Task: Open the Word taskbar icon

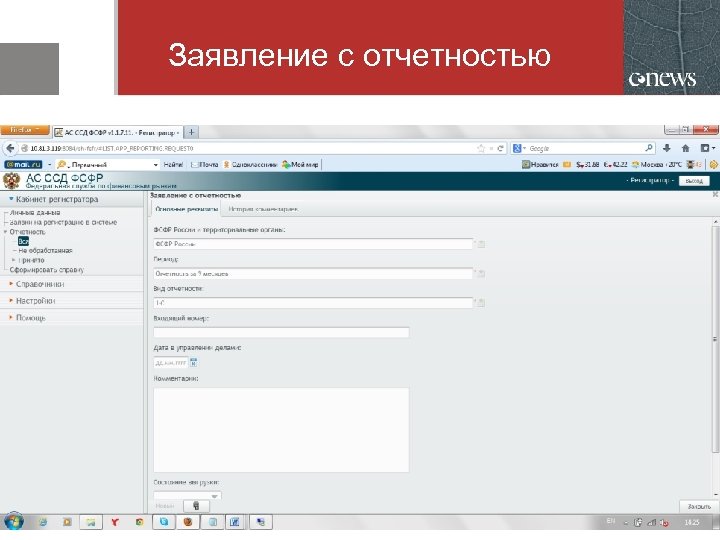Action: [235, 522]
